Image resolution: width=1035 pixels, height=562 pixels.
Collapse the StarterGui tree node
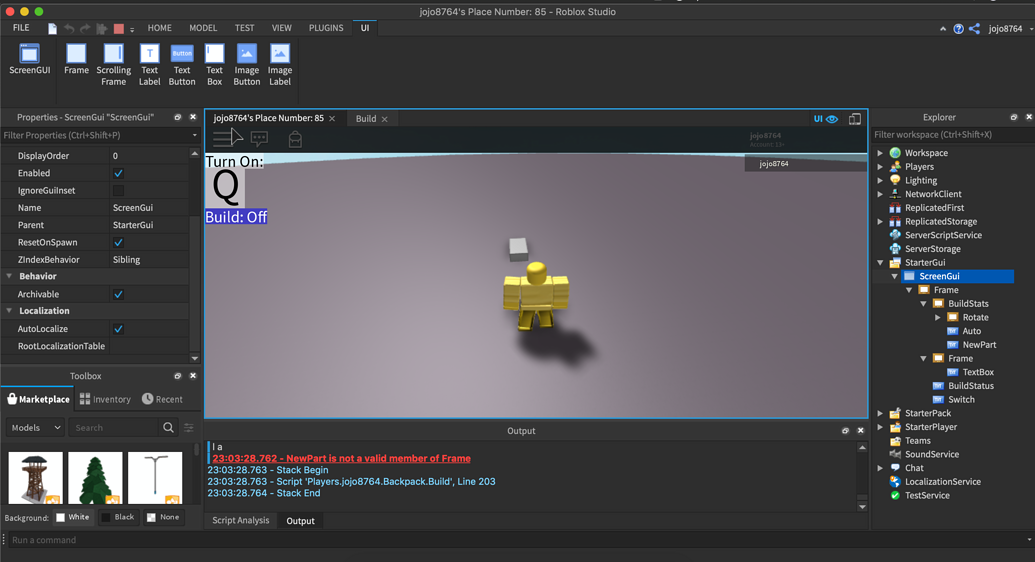[x=880, y=262]
